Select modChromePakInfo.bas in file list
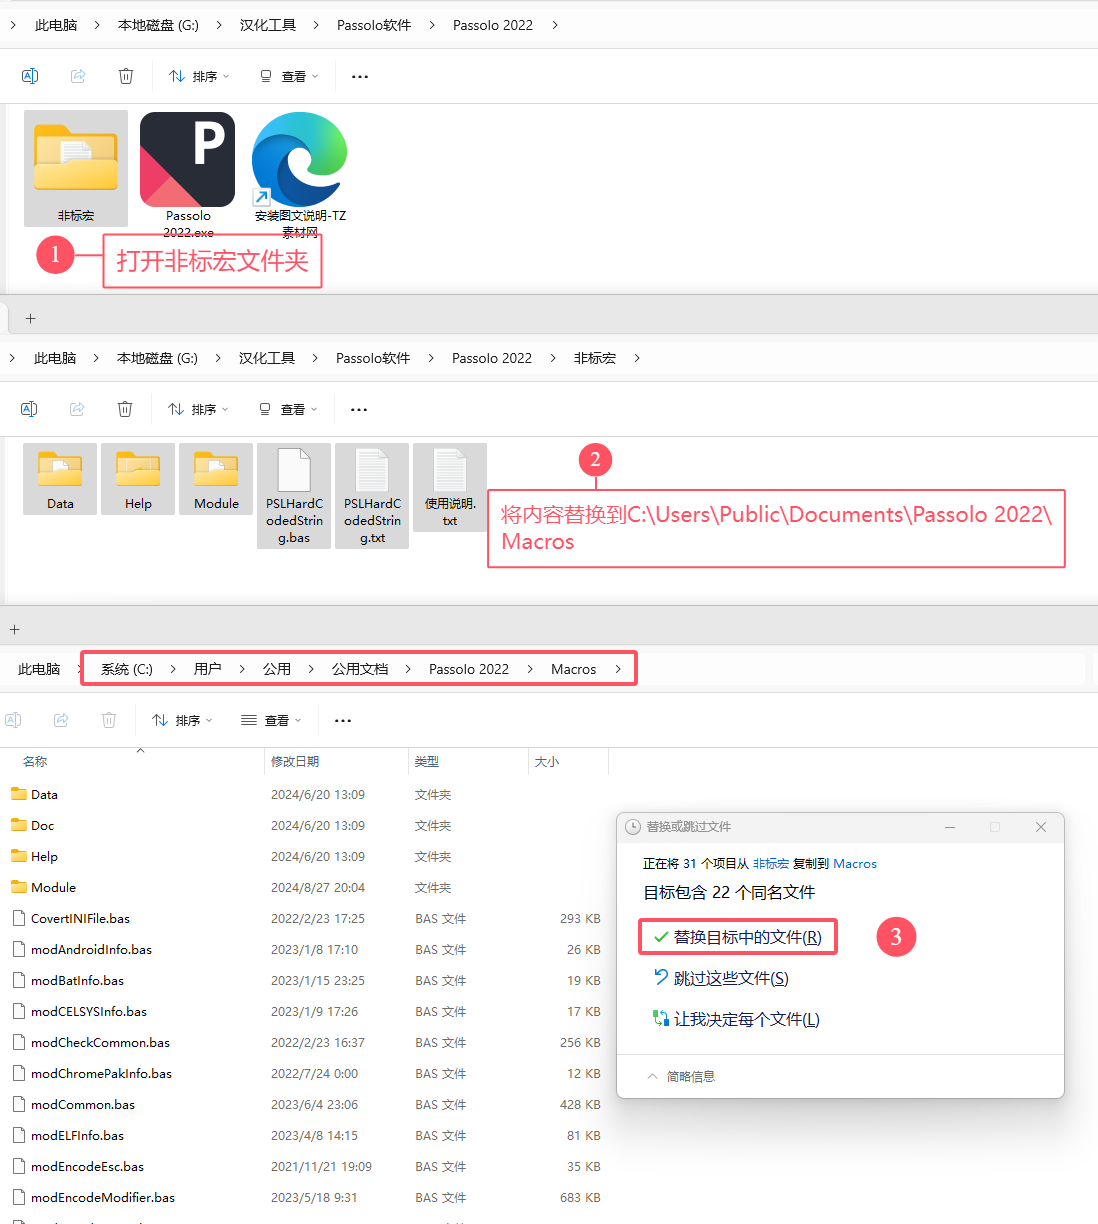Image resolution: width=1098 pixels, height=1224 pixels. [305, 1074]
